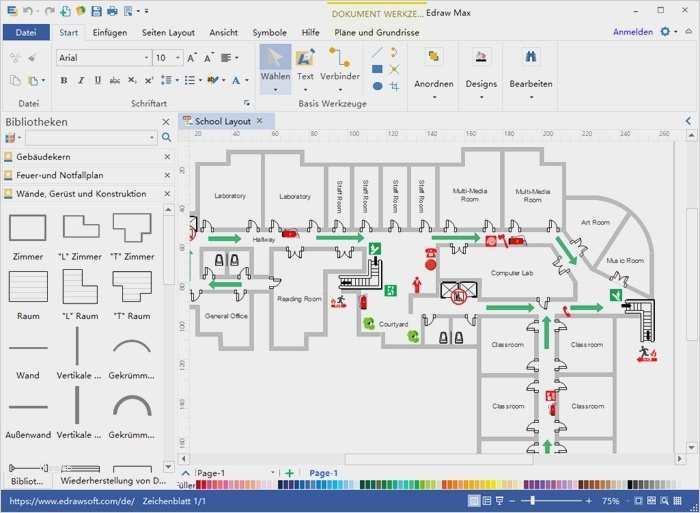Adjust the zoom slider in status bar
This screenshot has height=513, width=700.
533,500
